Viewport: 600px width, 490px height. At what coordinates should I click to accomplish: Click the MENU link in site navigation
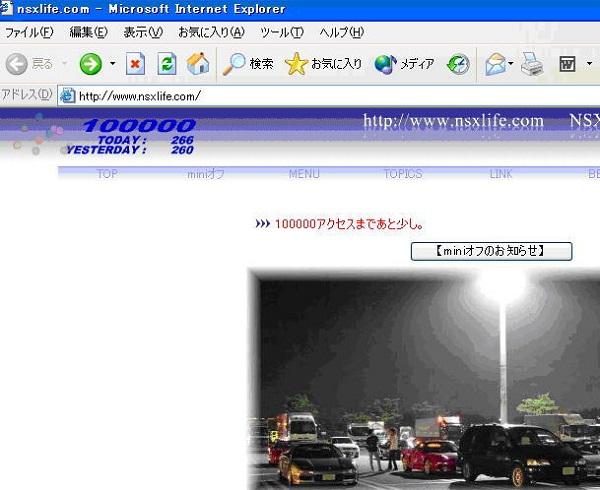(x=304, y=174)
